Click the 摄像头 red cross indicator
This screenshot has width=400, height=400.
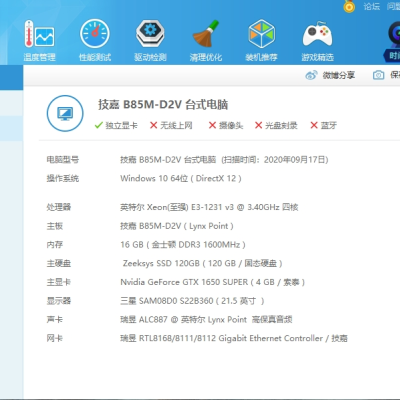coord(212,125)
